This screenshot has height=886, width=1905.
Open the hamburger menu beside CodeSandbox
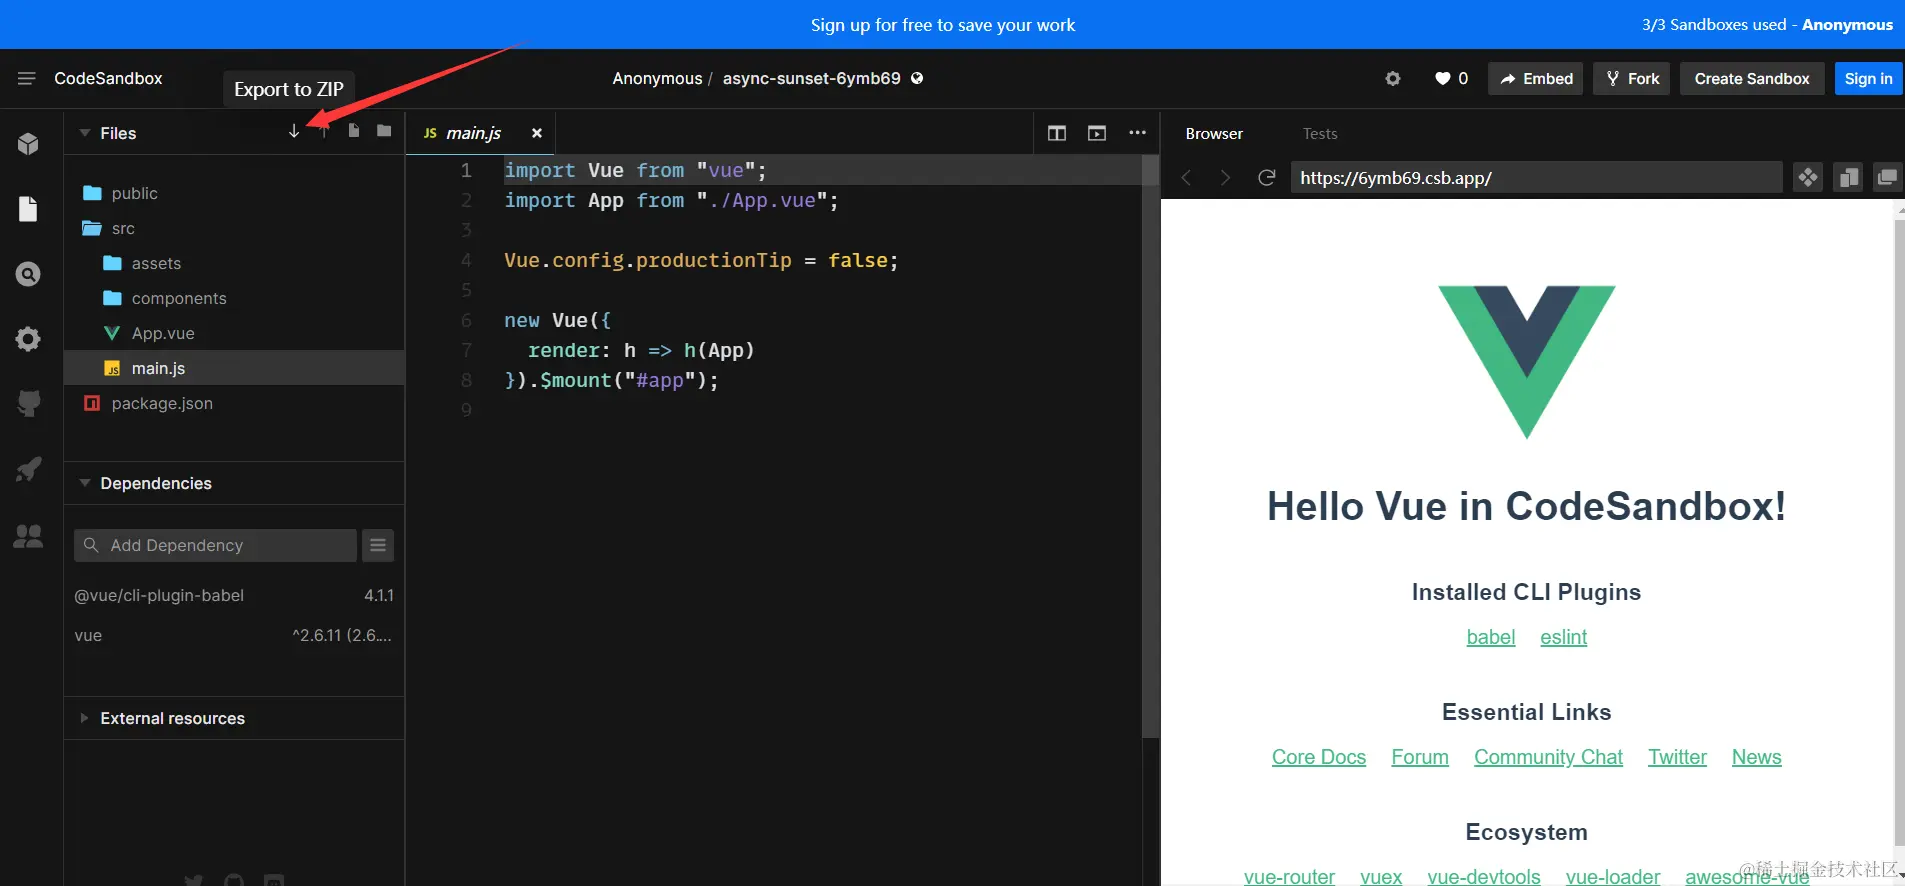click(x=27, y=78)
